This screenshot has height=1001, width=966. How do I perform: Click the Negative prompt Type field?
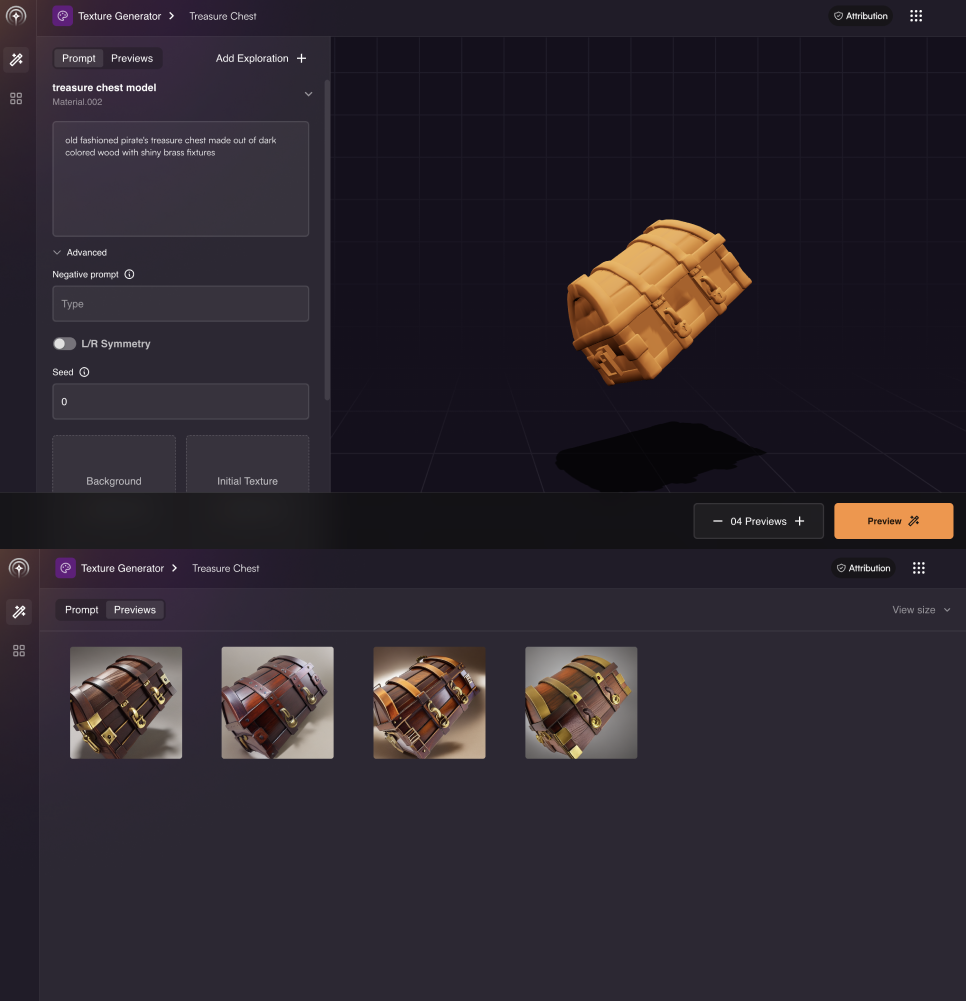(181, 304)
